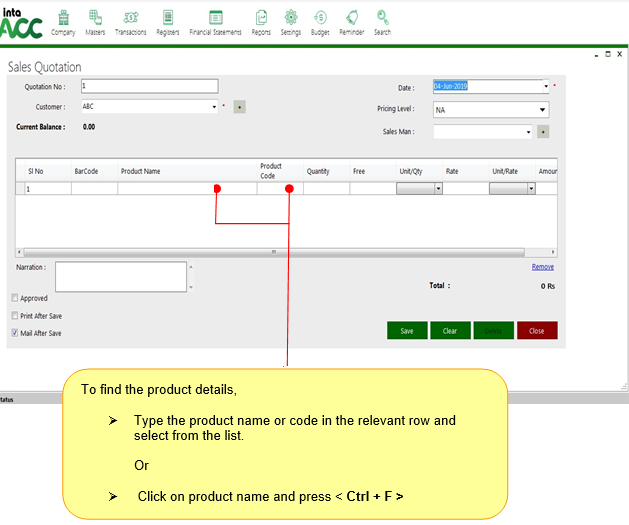Click the Budget toolbar icon
The image size is (629, 525).
point(320,18)
